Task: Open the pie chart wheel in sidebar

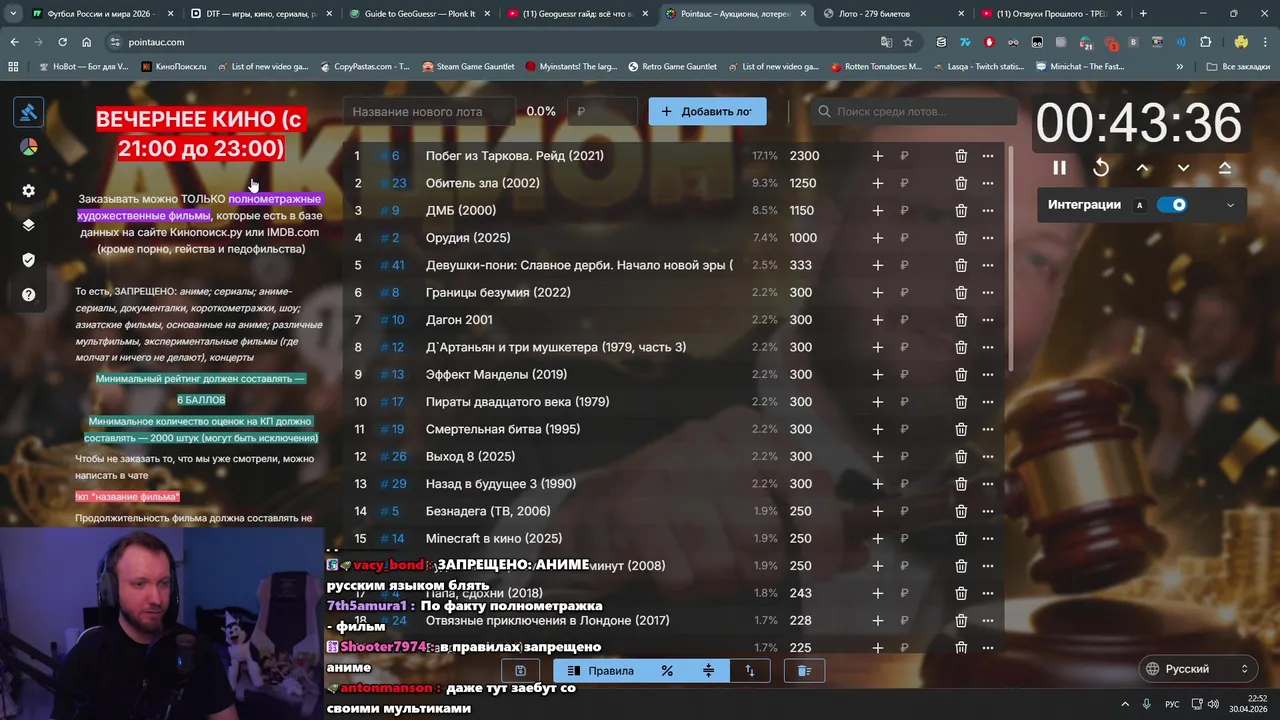Action: (28, 148)
